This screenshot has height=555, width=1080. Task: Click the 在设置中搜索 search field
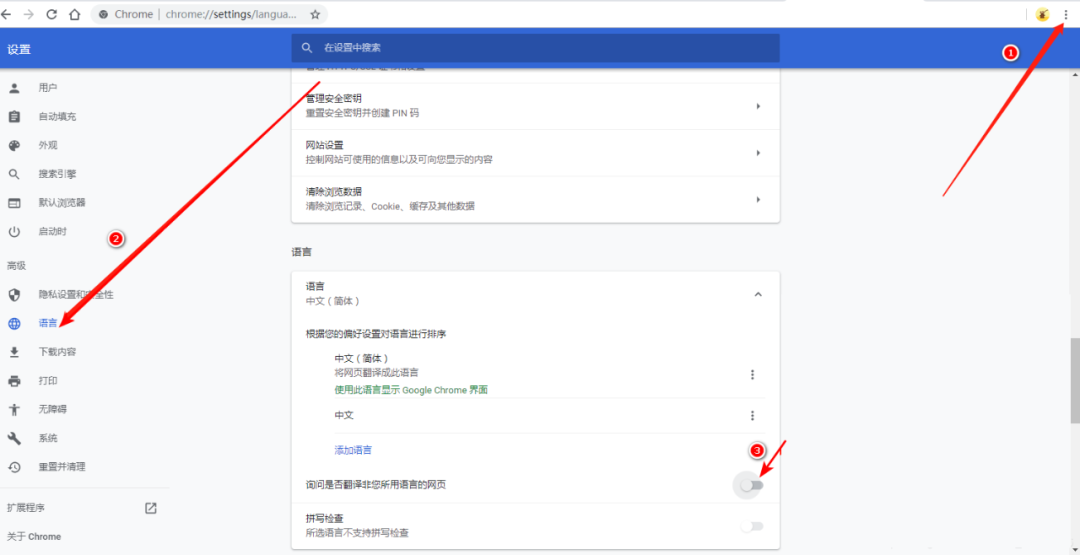pyautogui.click(x=540, y=48)
